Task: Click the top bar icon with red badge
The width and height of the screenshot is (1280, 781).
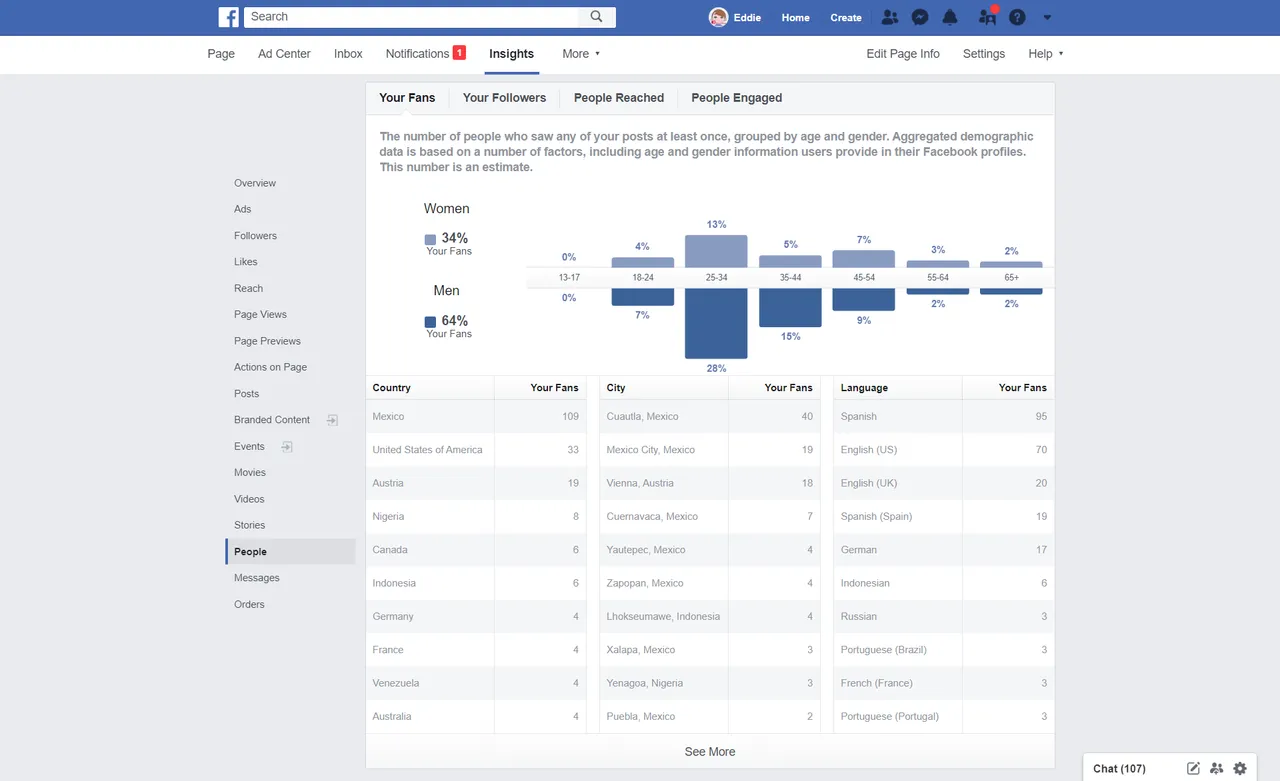Action: [x=987, y=16]
